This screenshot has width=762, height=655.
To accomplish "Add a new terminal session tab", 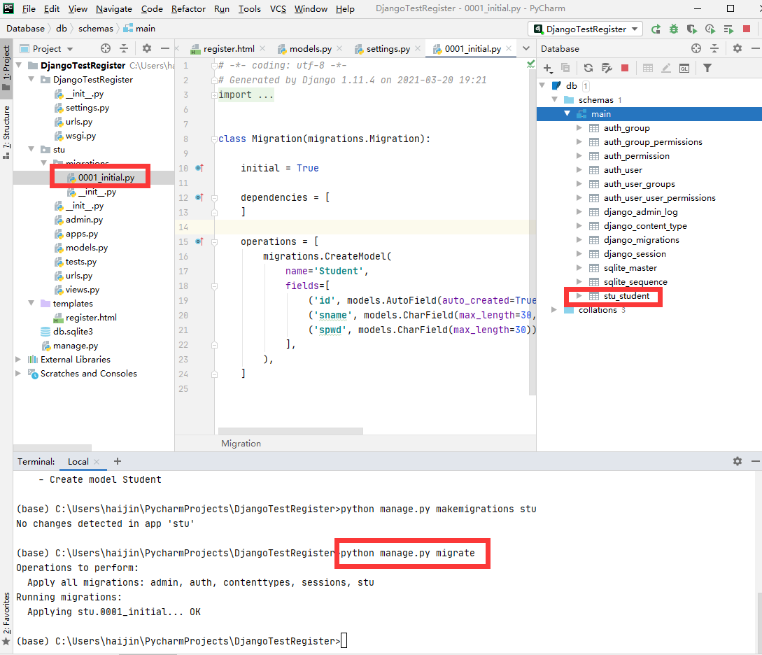I will [x=117, y=461].
